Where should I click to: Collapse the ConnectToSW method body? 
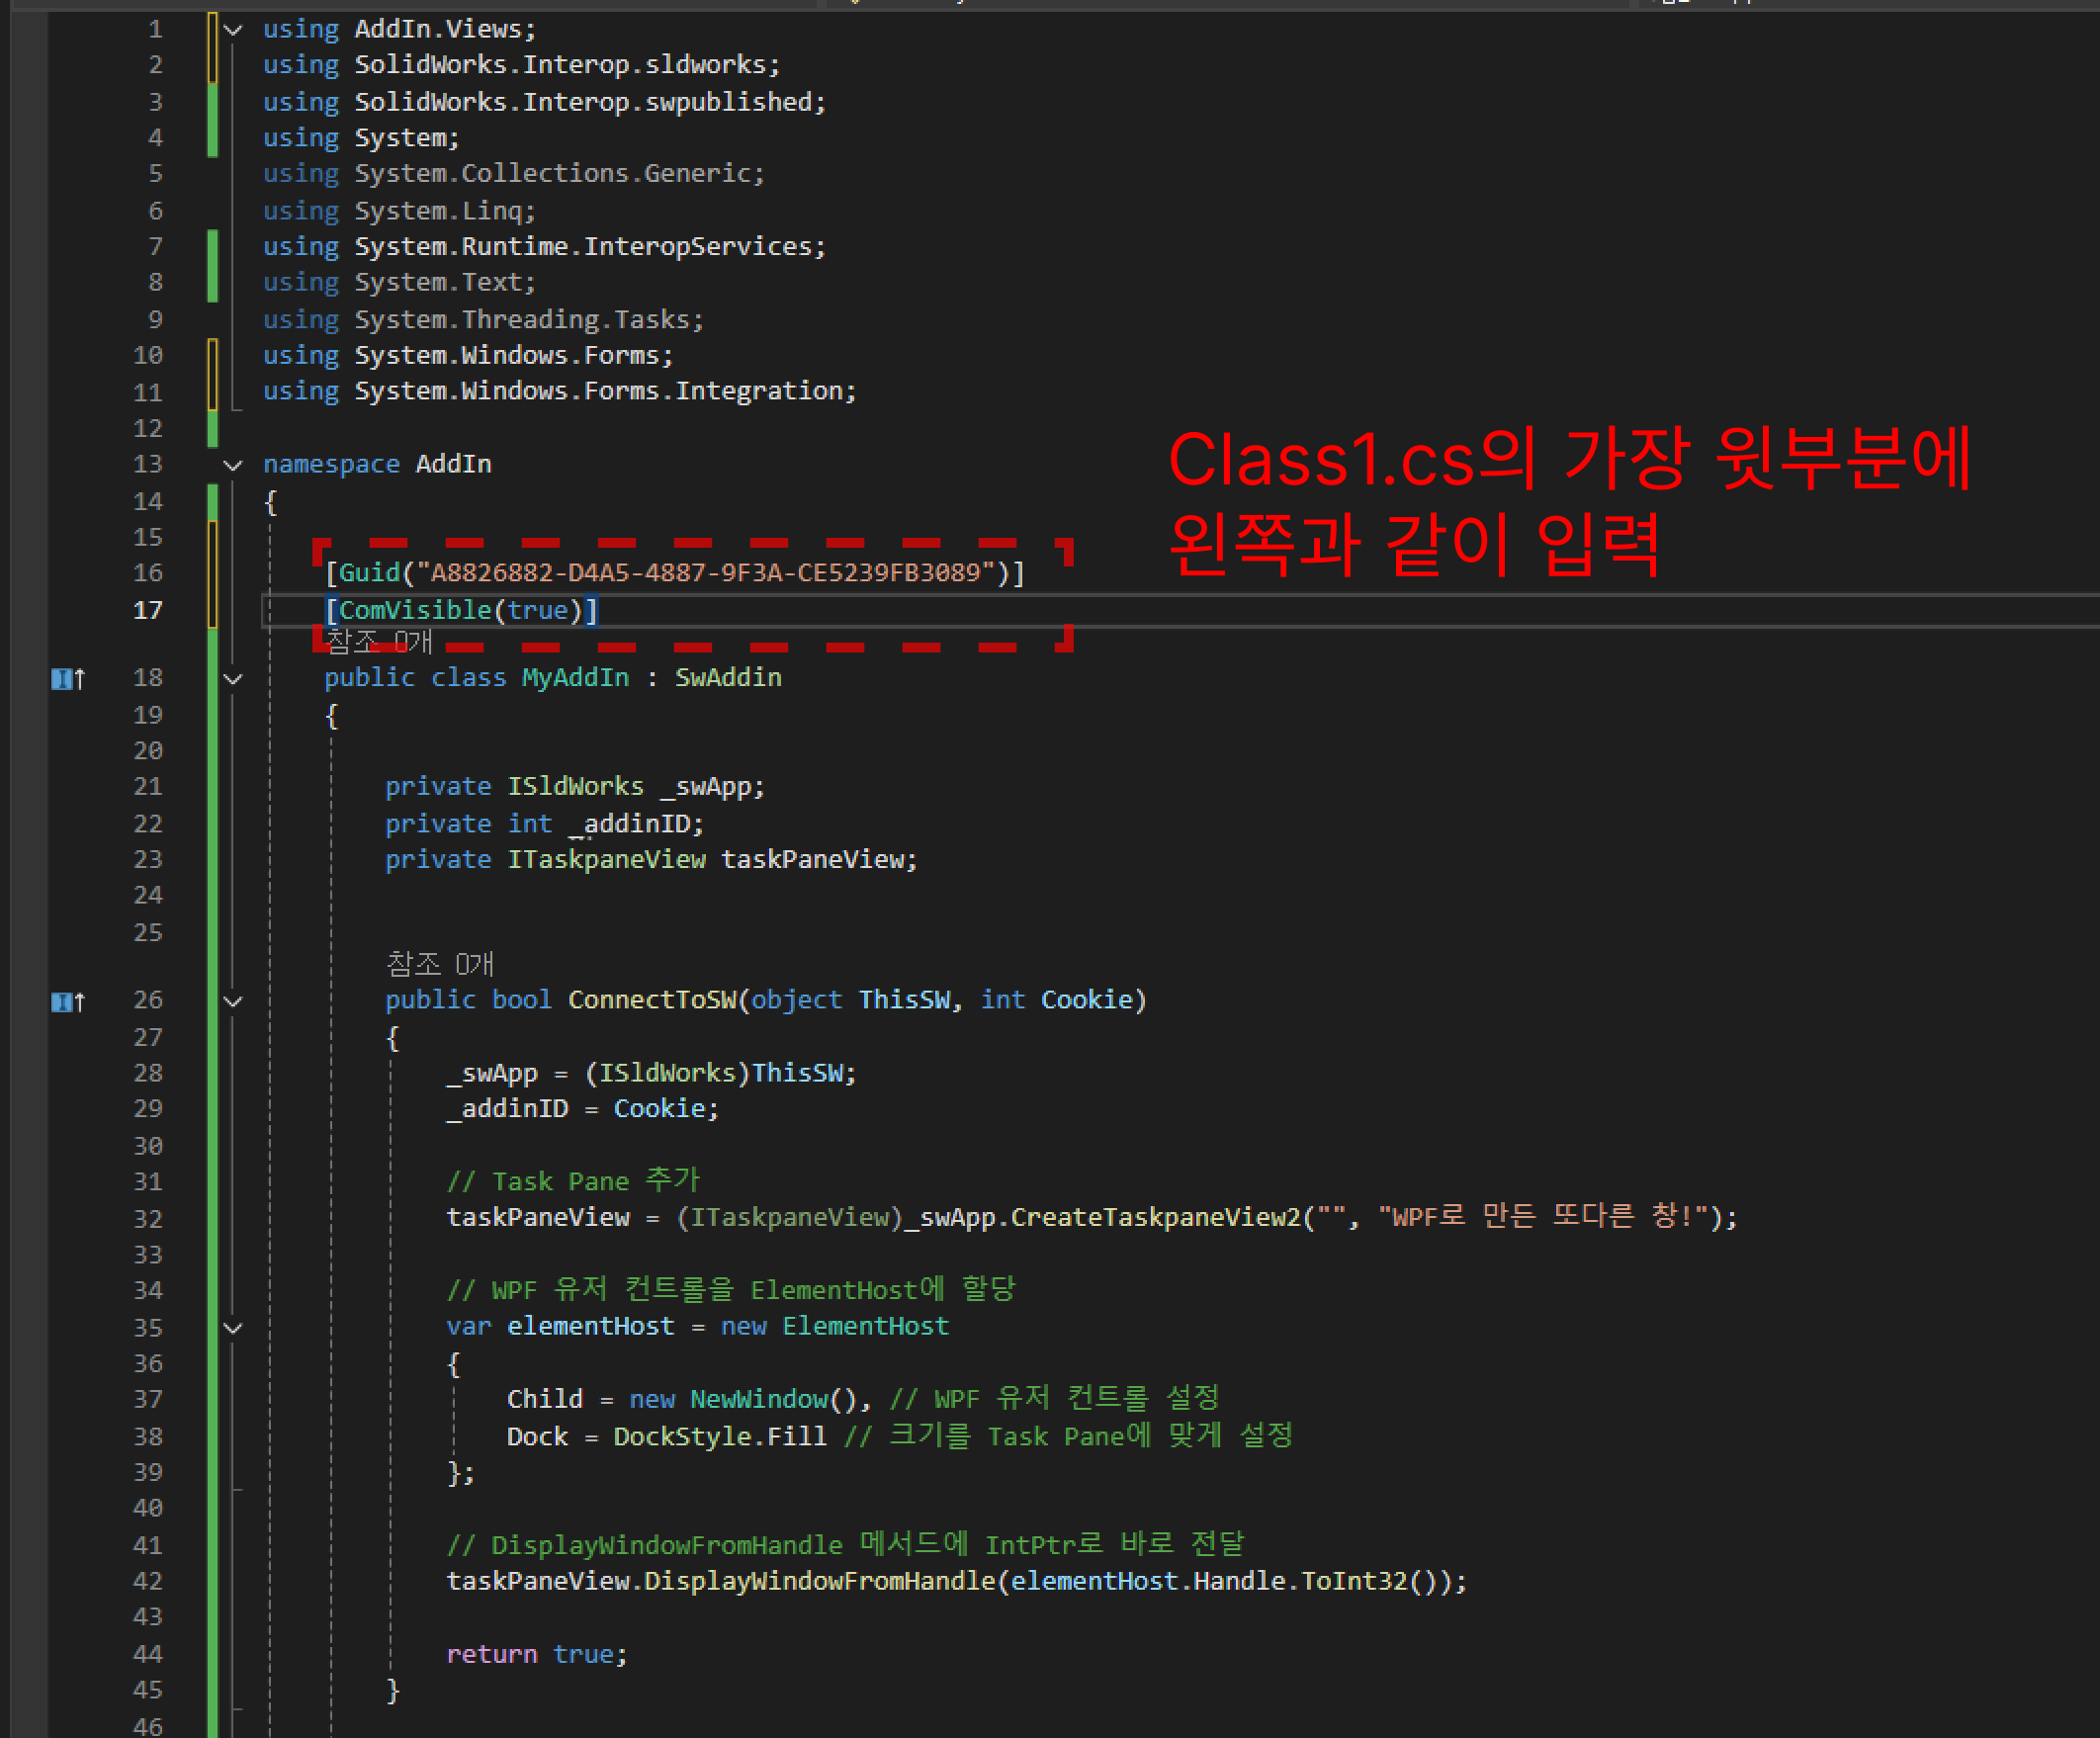233,1001
